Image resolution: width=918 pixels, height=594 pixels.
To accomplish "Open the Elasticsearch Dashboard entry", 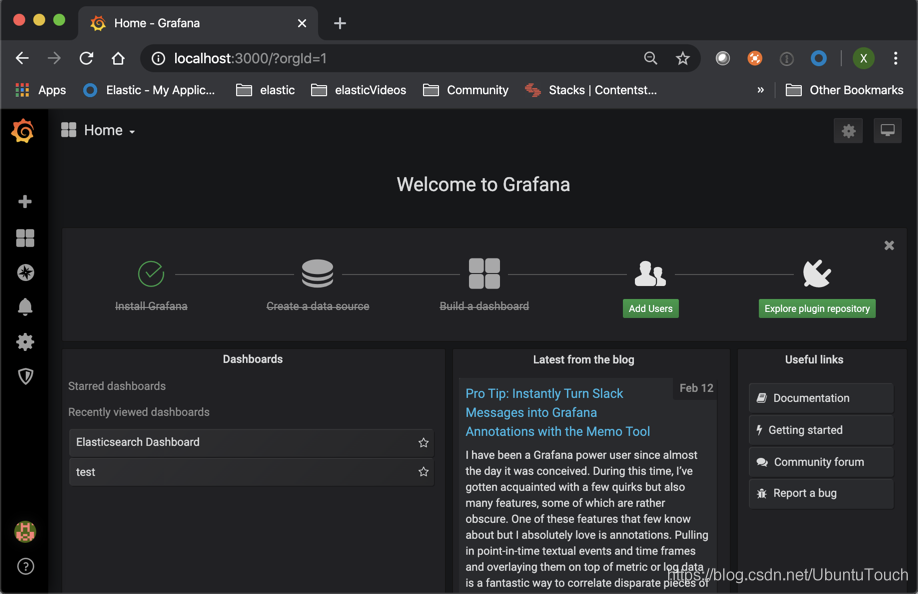I will click(251, 442).
